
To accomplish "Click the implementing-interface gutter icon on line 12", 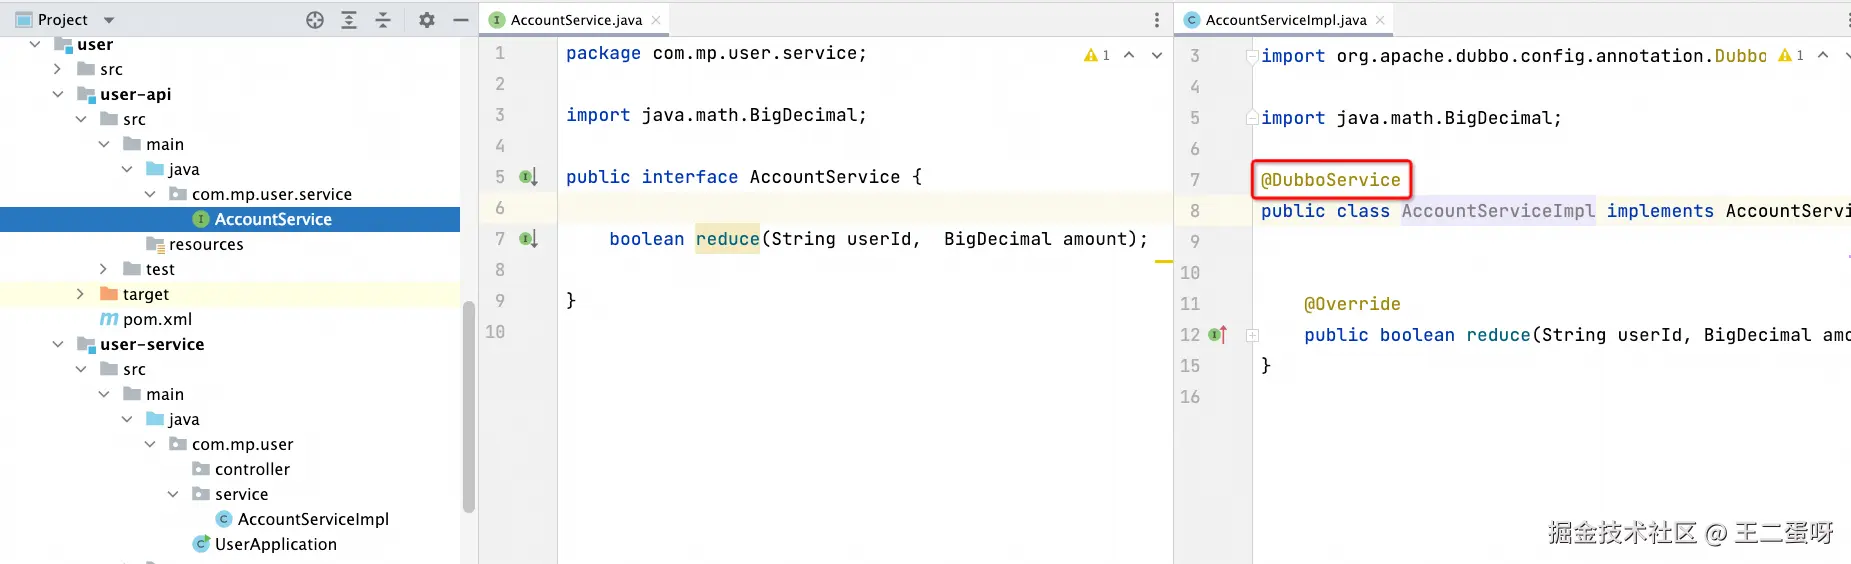I will pyautogui.click(x=1218, y=335).
